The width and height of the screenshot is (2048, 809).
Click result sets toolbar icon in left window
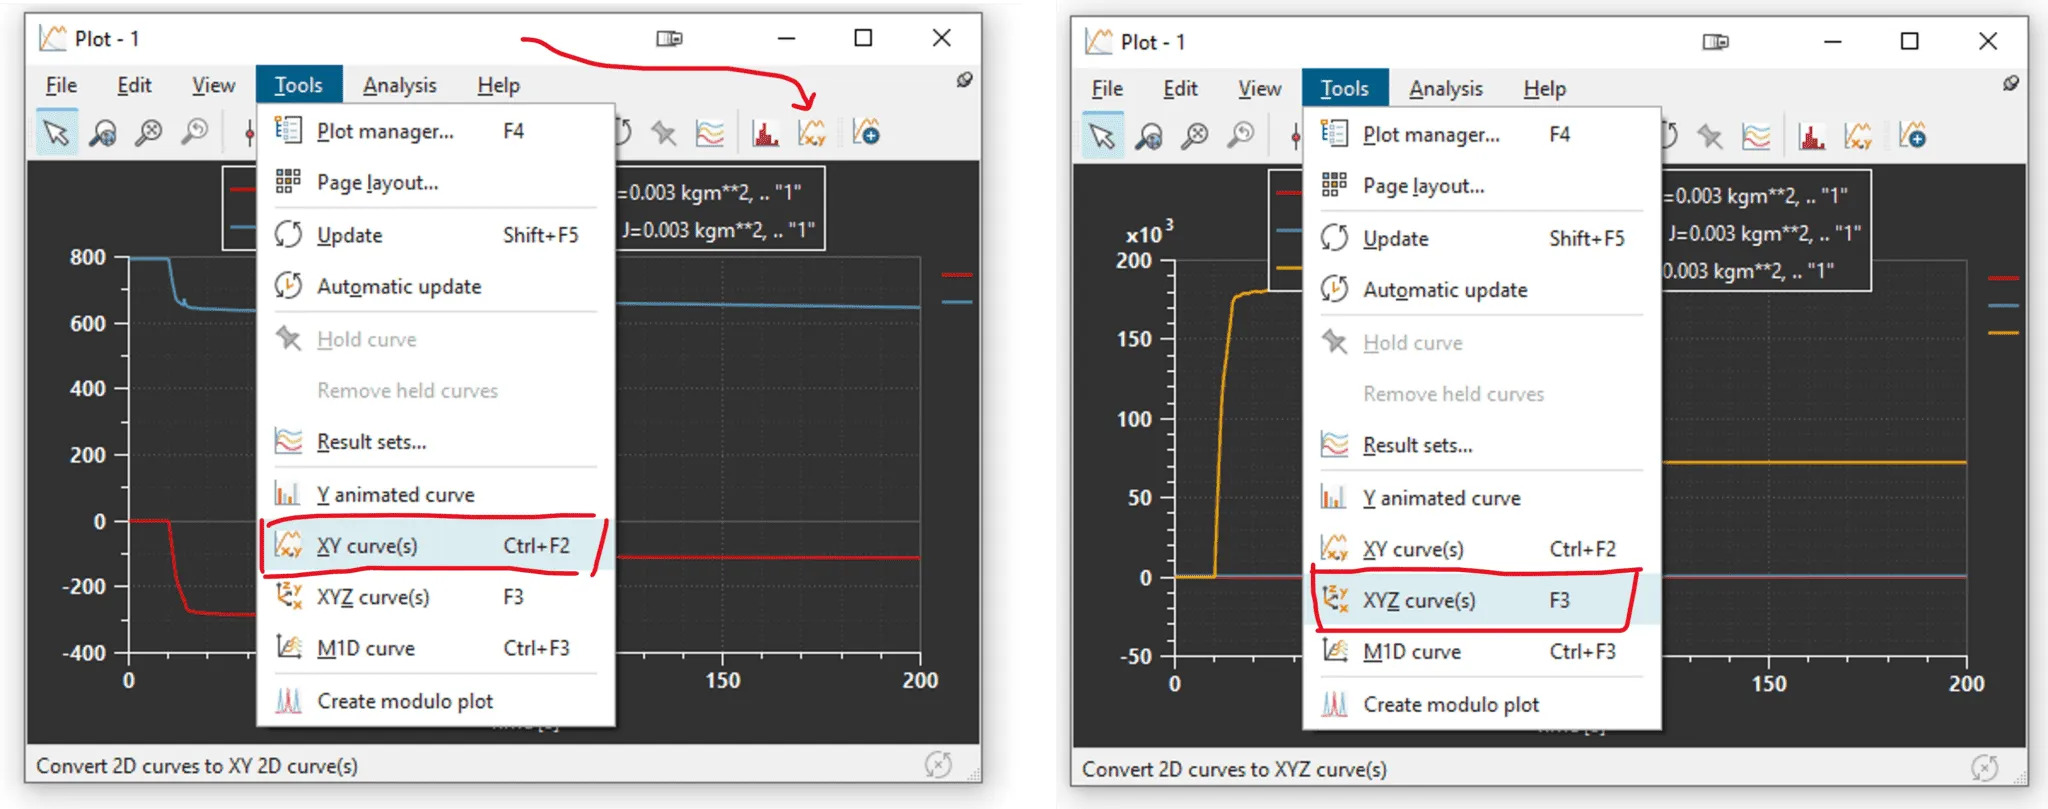[x=710, y=133]
